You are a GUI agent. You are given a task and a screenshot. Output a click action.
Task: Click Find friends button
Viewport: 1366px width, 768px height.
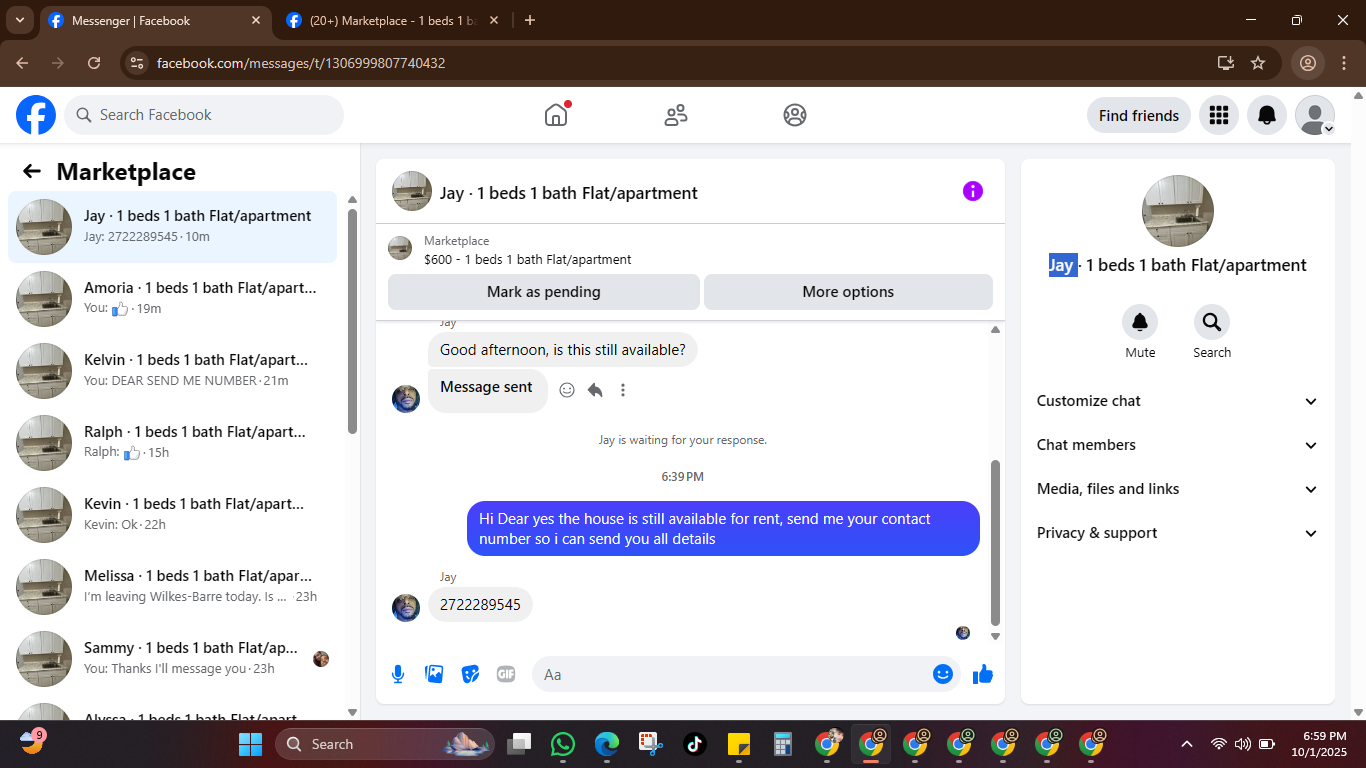pyautogui.click(x=1139, y=115)
